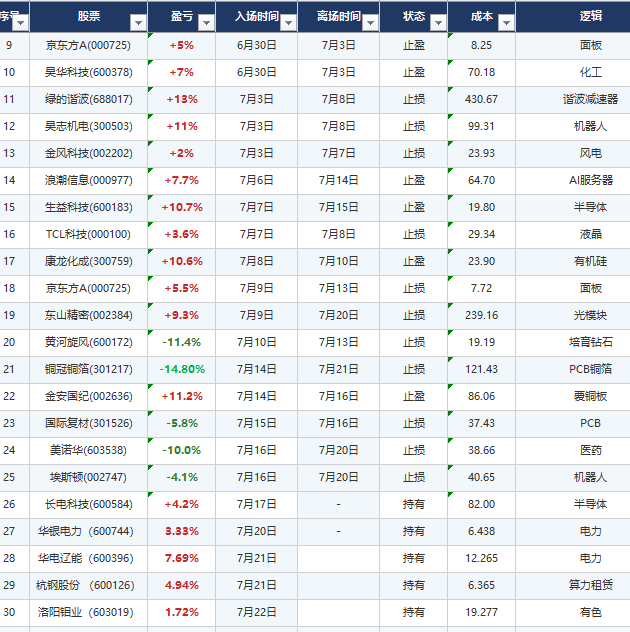Select cost cell 121.43
This screenshot has height=632, width=630.
pos(481,369)
